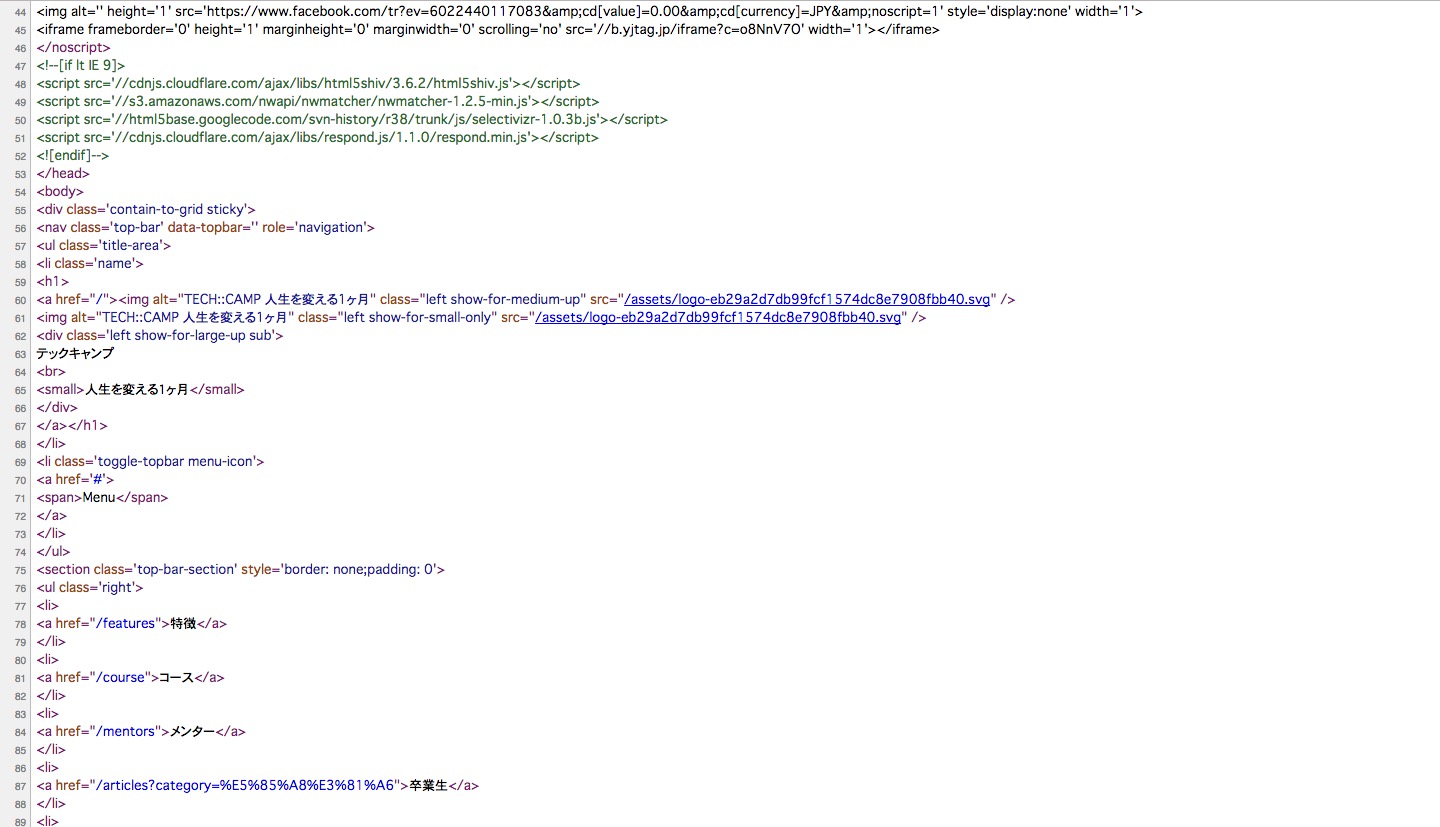This screenshot has width=1440, height=827.
Task: Open the logo SVG link on line 60
Action: click(807, 299)
